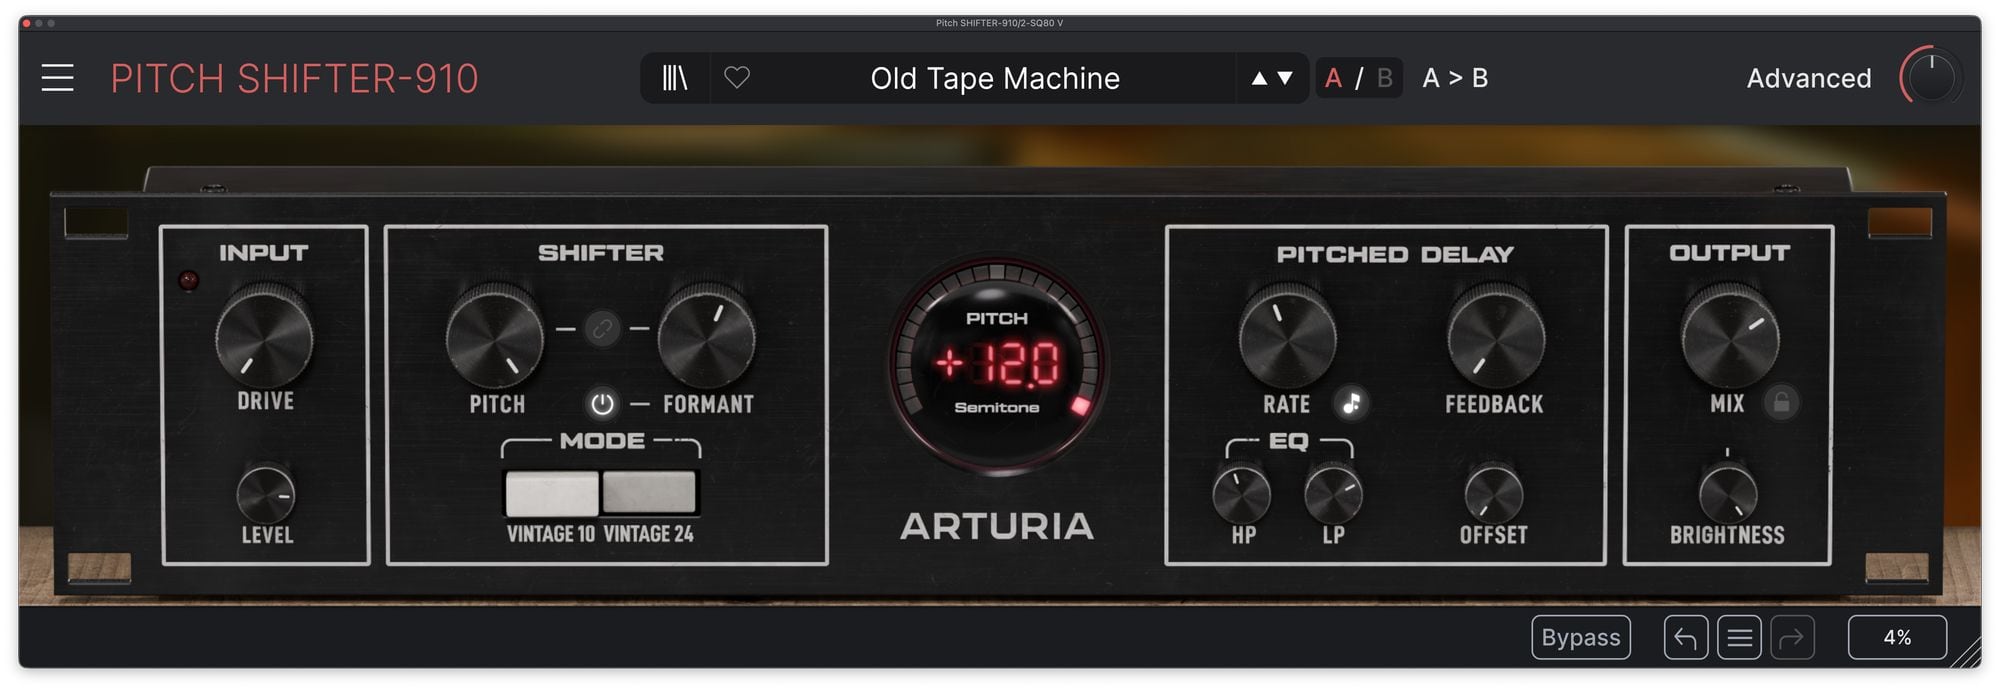The width and height of the screenshot is (2000, 690).
Task: Click the Input Drive knob
Action: click(264, 338)
